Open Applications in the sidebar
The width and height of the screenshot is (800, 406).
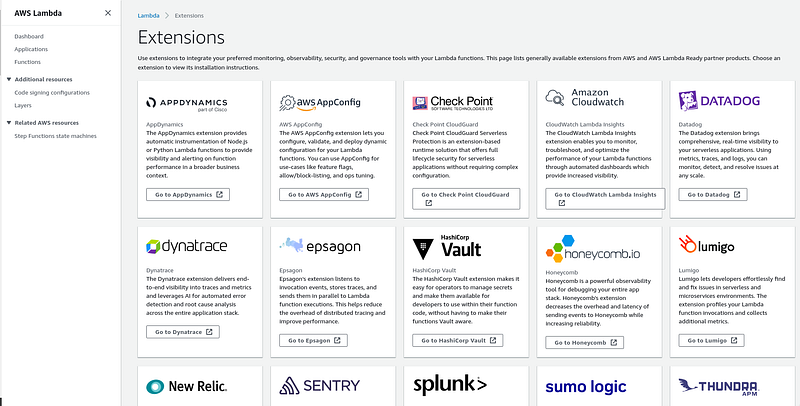(x=31, y=49)
